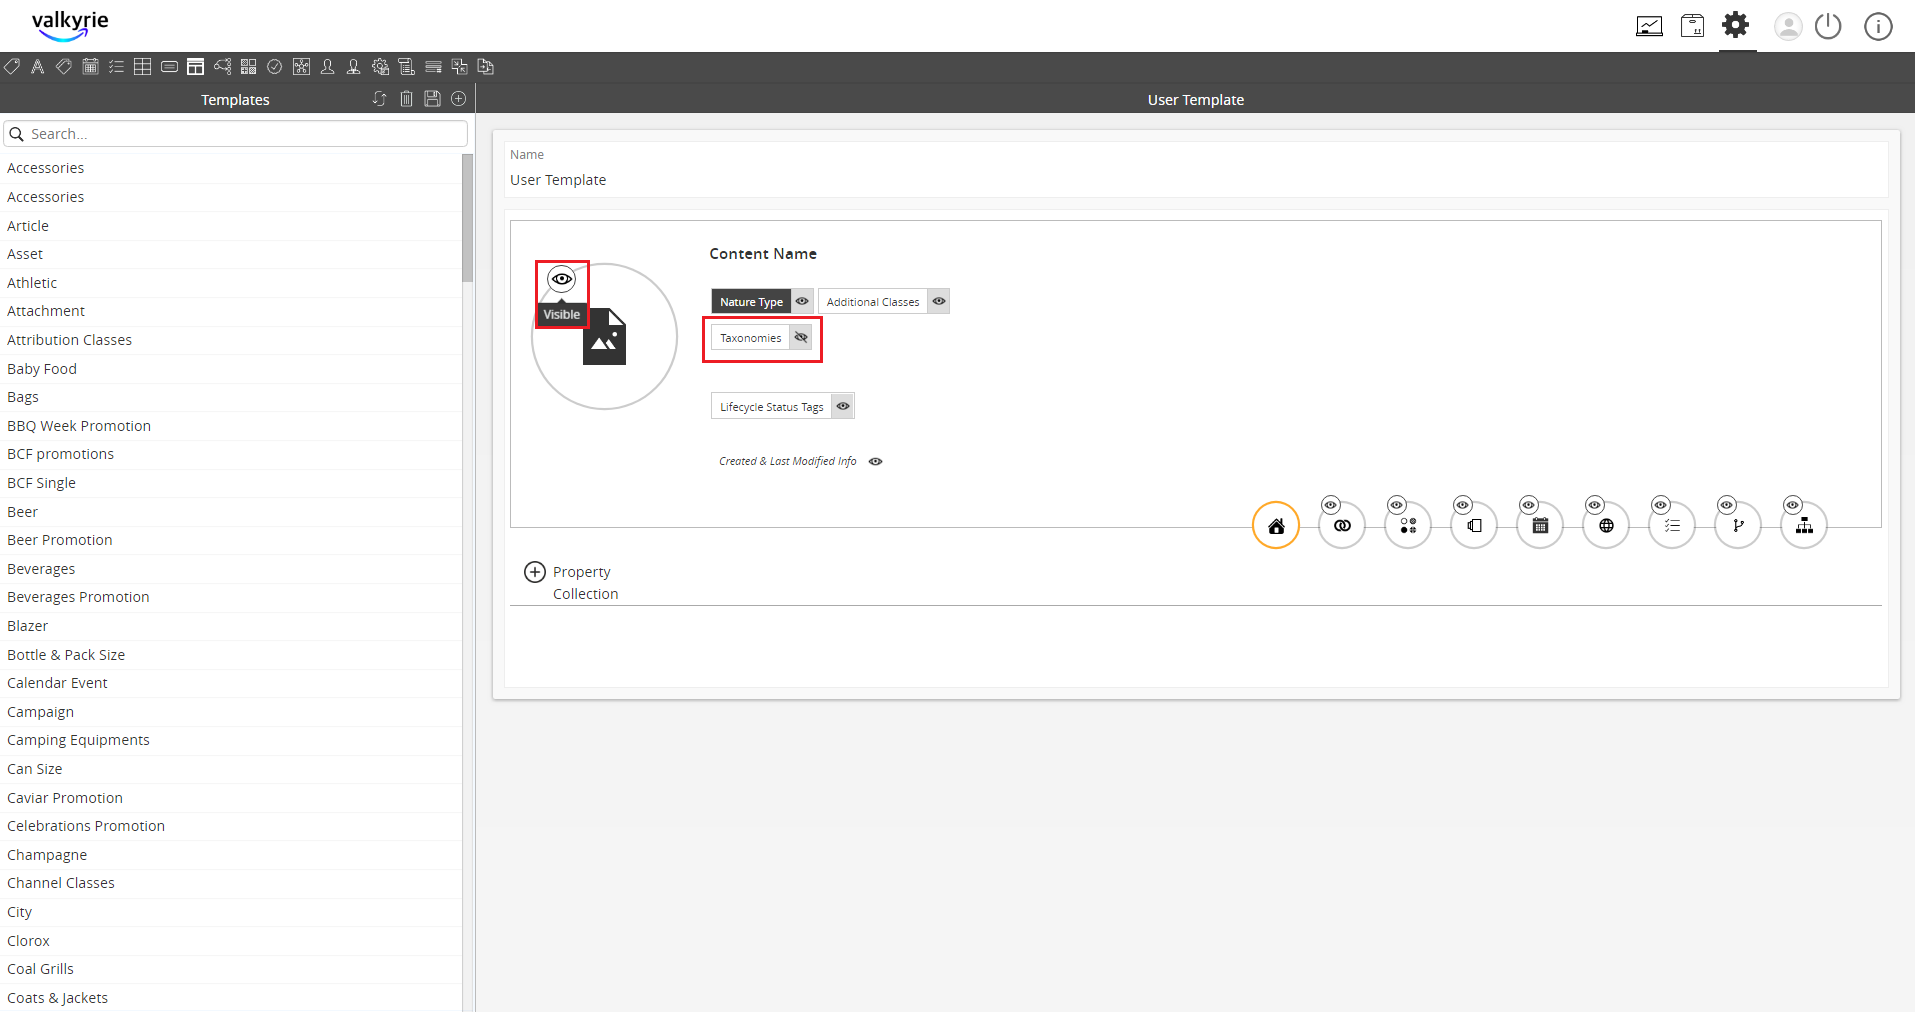Screen dimensions: 1915x1012
Task: Toggle the eye above the linked-rings tab
Action: pos(1330,505)
